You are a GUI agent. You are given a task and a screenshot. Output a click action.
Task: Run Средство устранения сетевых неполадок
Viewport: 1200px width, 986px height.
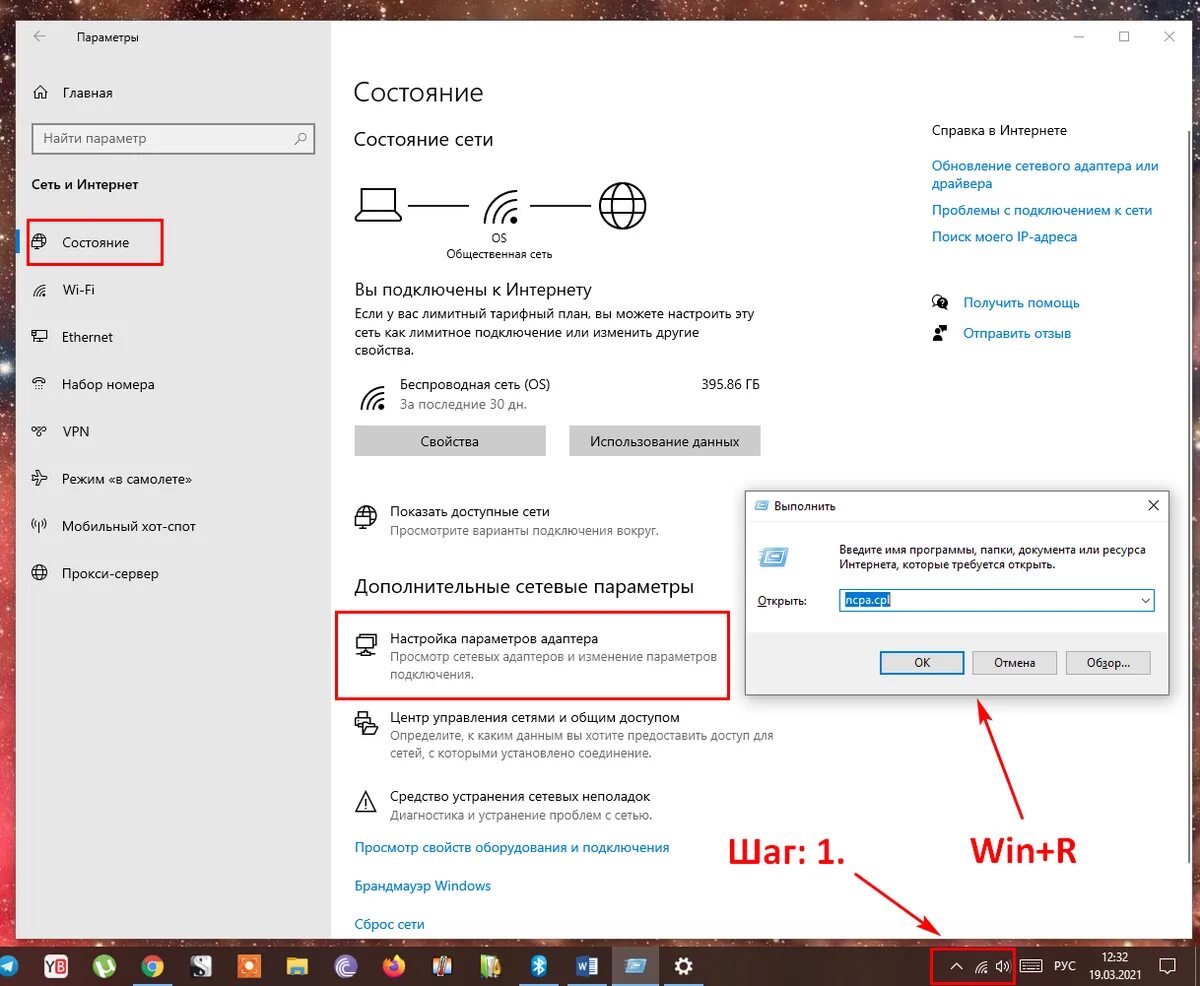[x=503, y=805]
